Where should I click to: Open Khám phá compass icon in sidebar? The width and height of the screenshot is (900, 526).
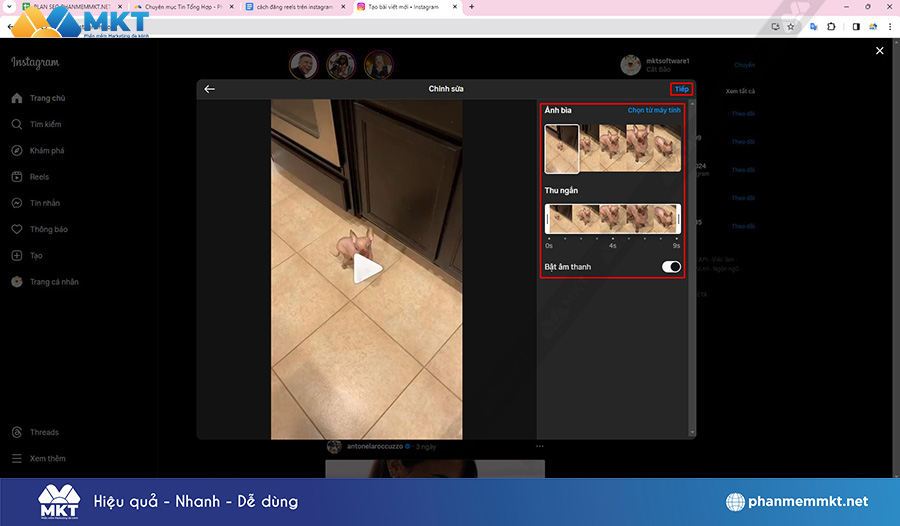pos(17,150)
